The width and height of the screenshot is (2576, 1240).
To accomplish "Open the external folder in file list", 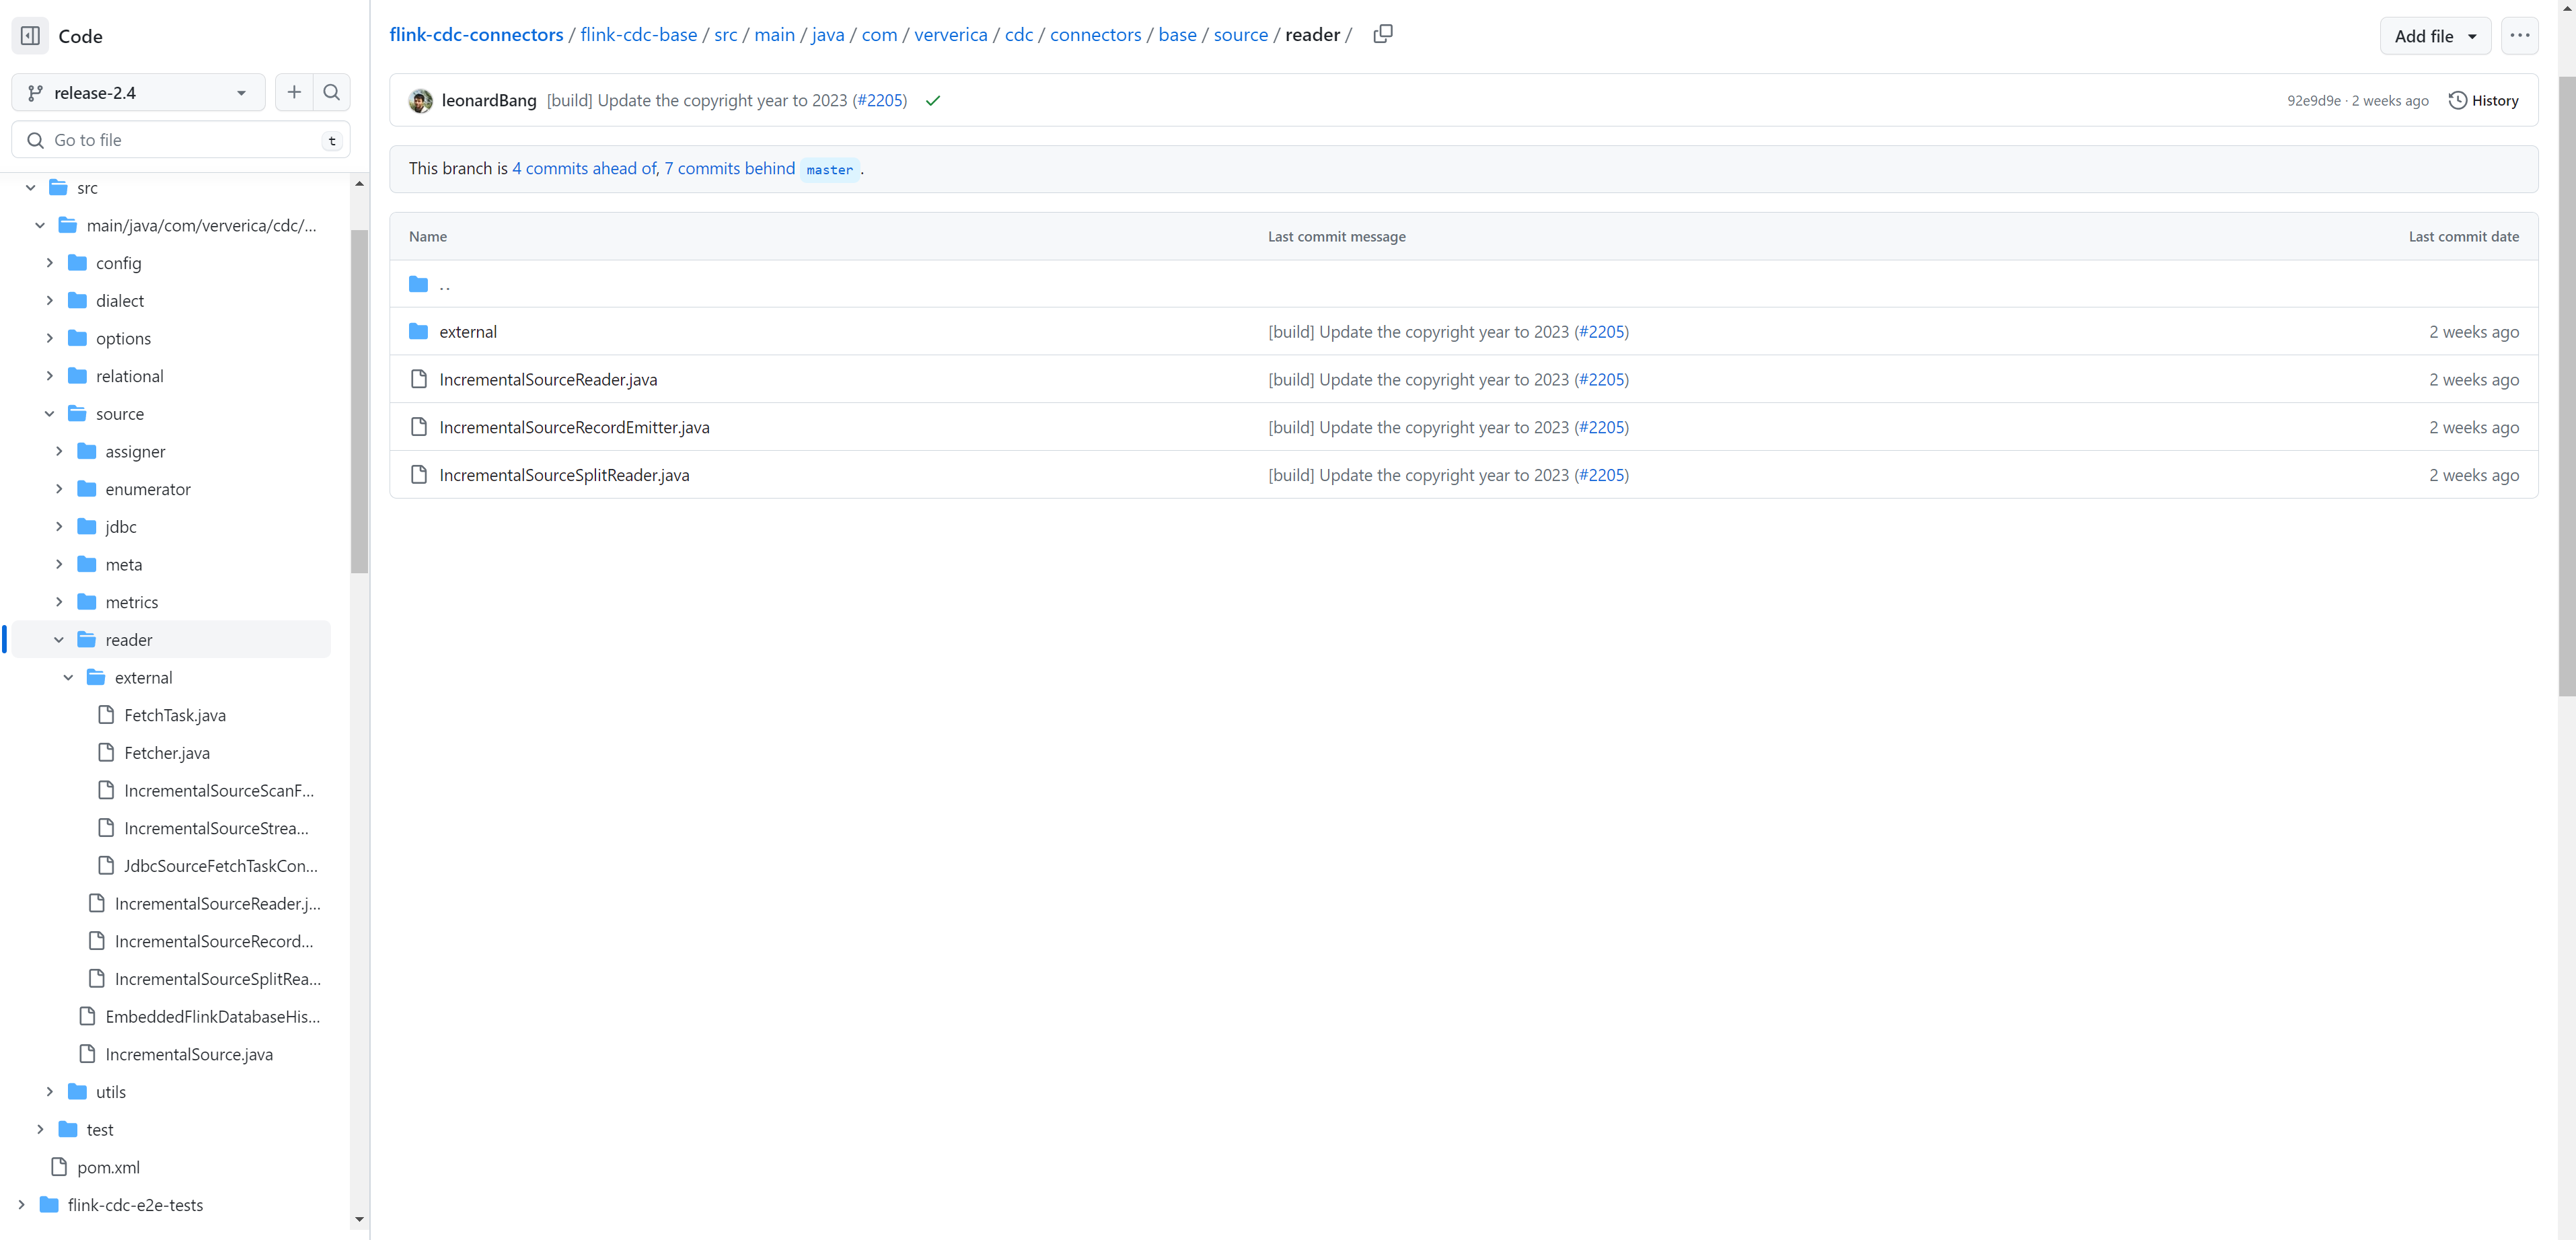I will pyautogui.click(x=468, y=332).
